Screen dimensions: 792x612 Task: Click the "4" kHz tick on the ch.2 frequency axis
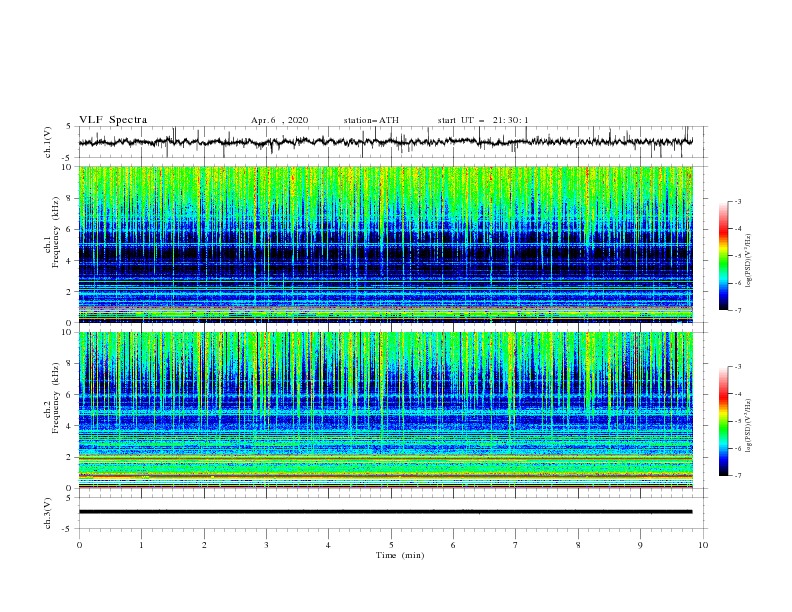[x=70, y=426]
